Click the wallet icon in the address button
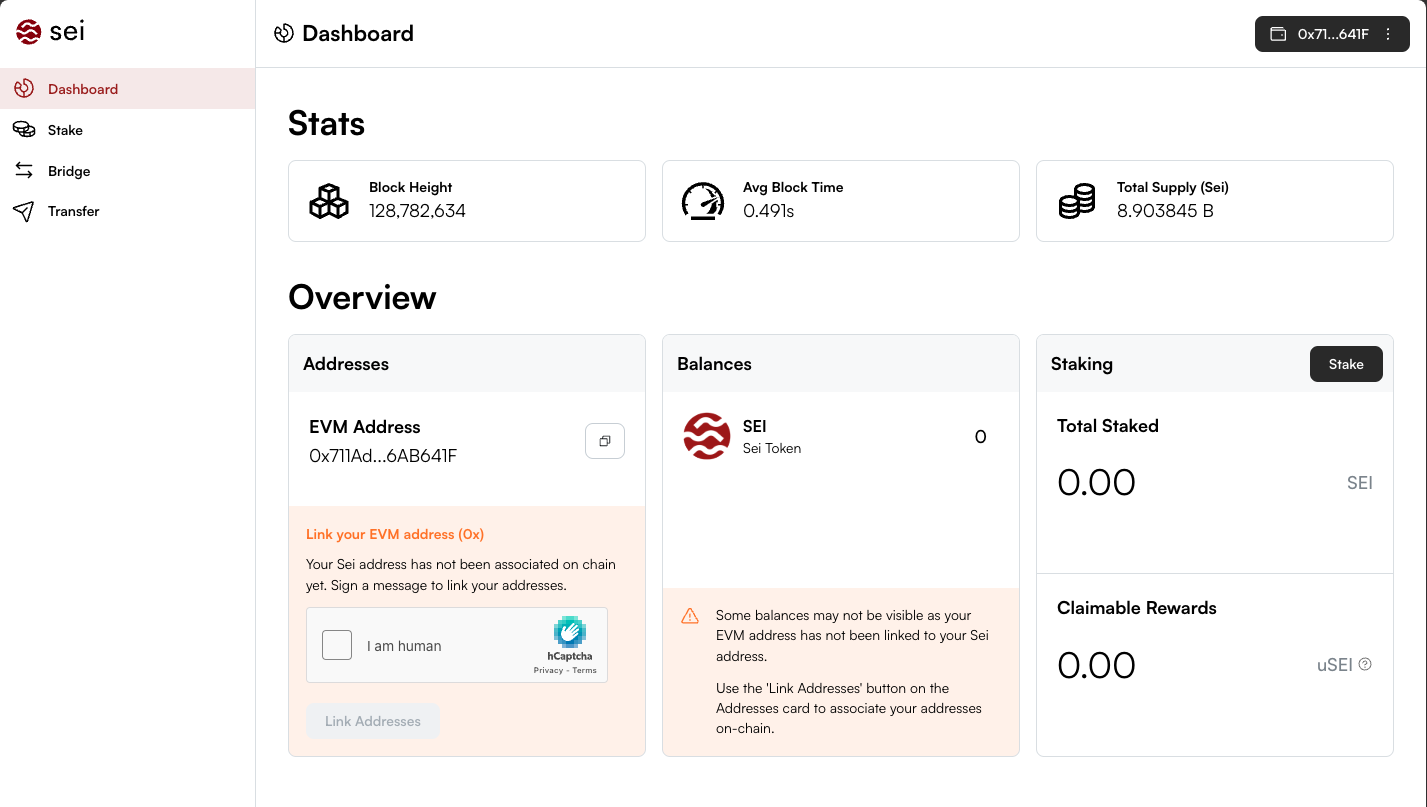1427x807 pixels. pyautogui.click(x=1278, y=34)
